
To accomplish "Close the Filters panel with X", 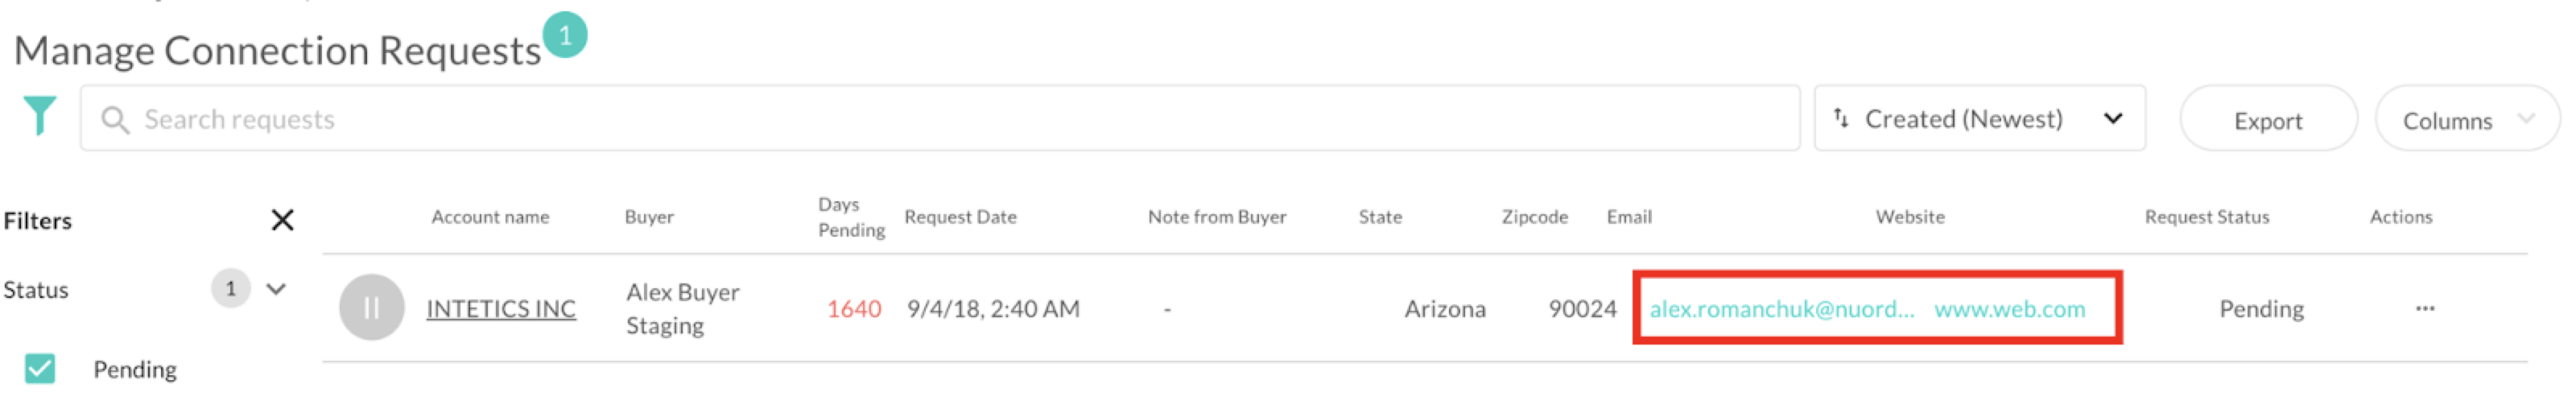I will (x=282, y=220).
